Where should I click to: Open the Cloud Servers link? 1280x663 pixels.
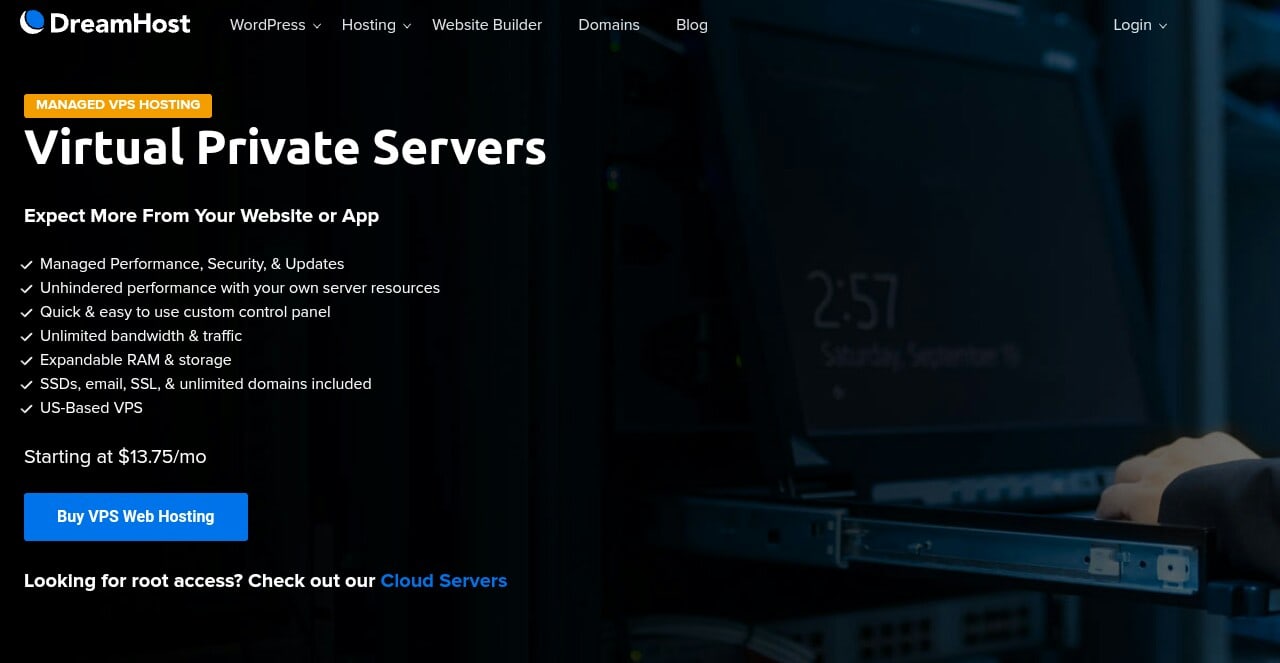[x=444, y=581]
